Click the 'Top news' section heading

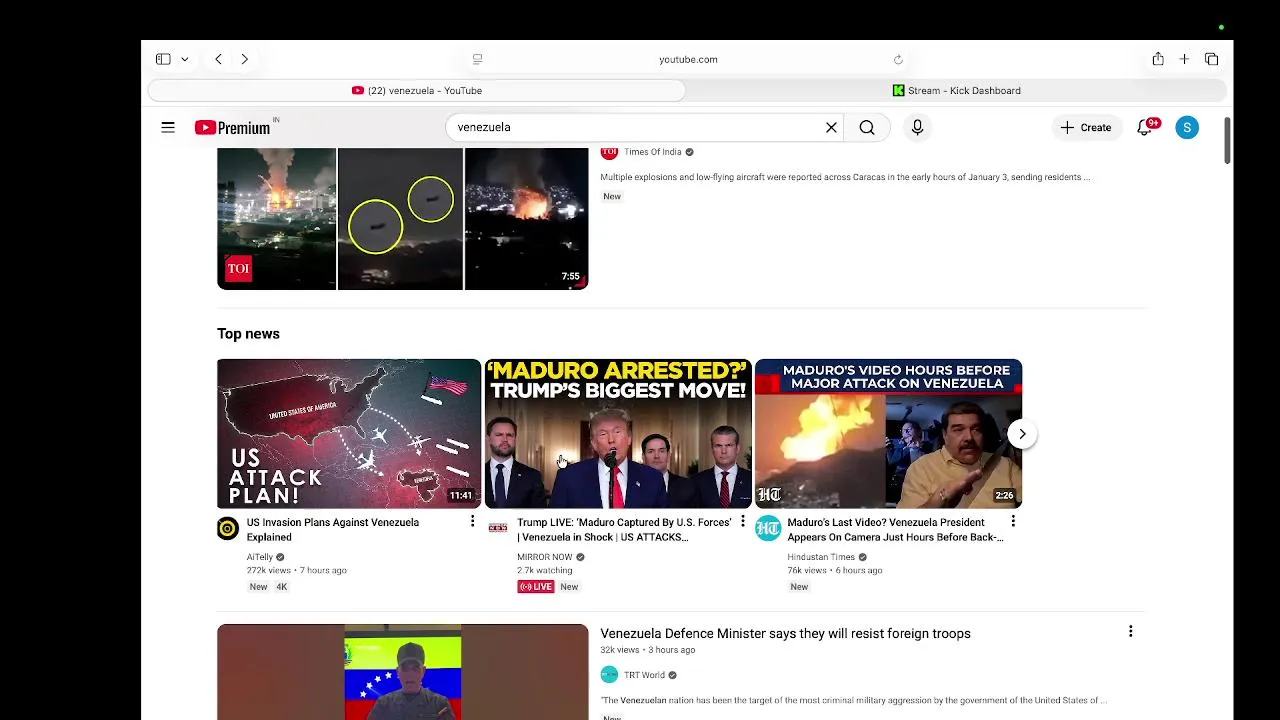tap(248, 334)
